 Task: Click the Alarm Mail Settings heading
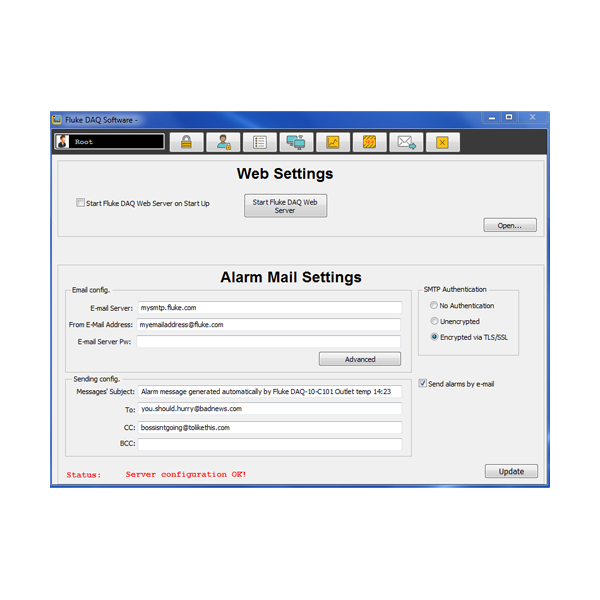(x=291, y=277)
